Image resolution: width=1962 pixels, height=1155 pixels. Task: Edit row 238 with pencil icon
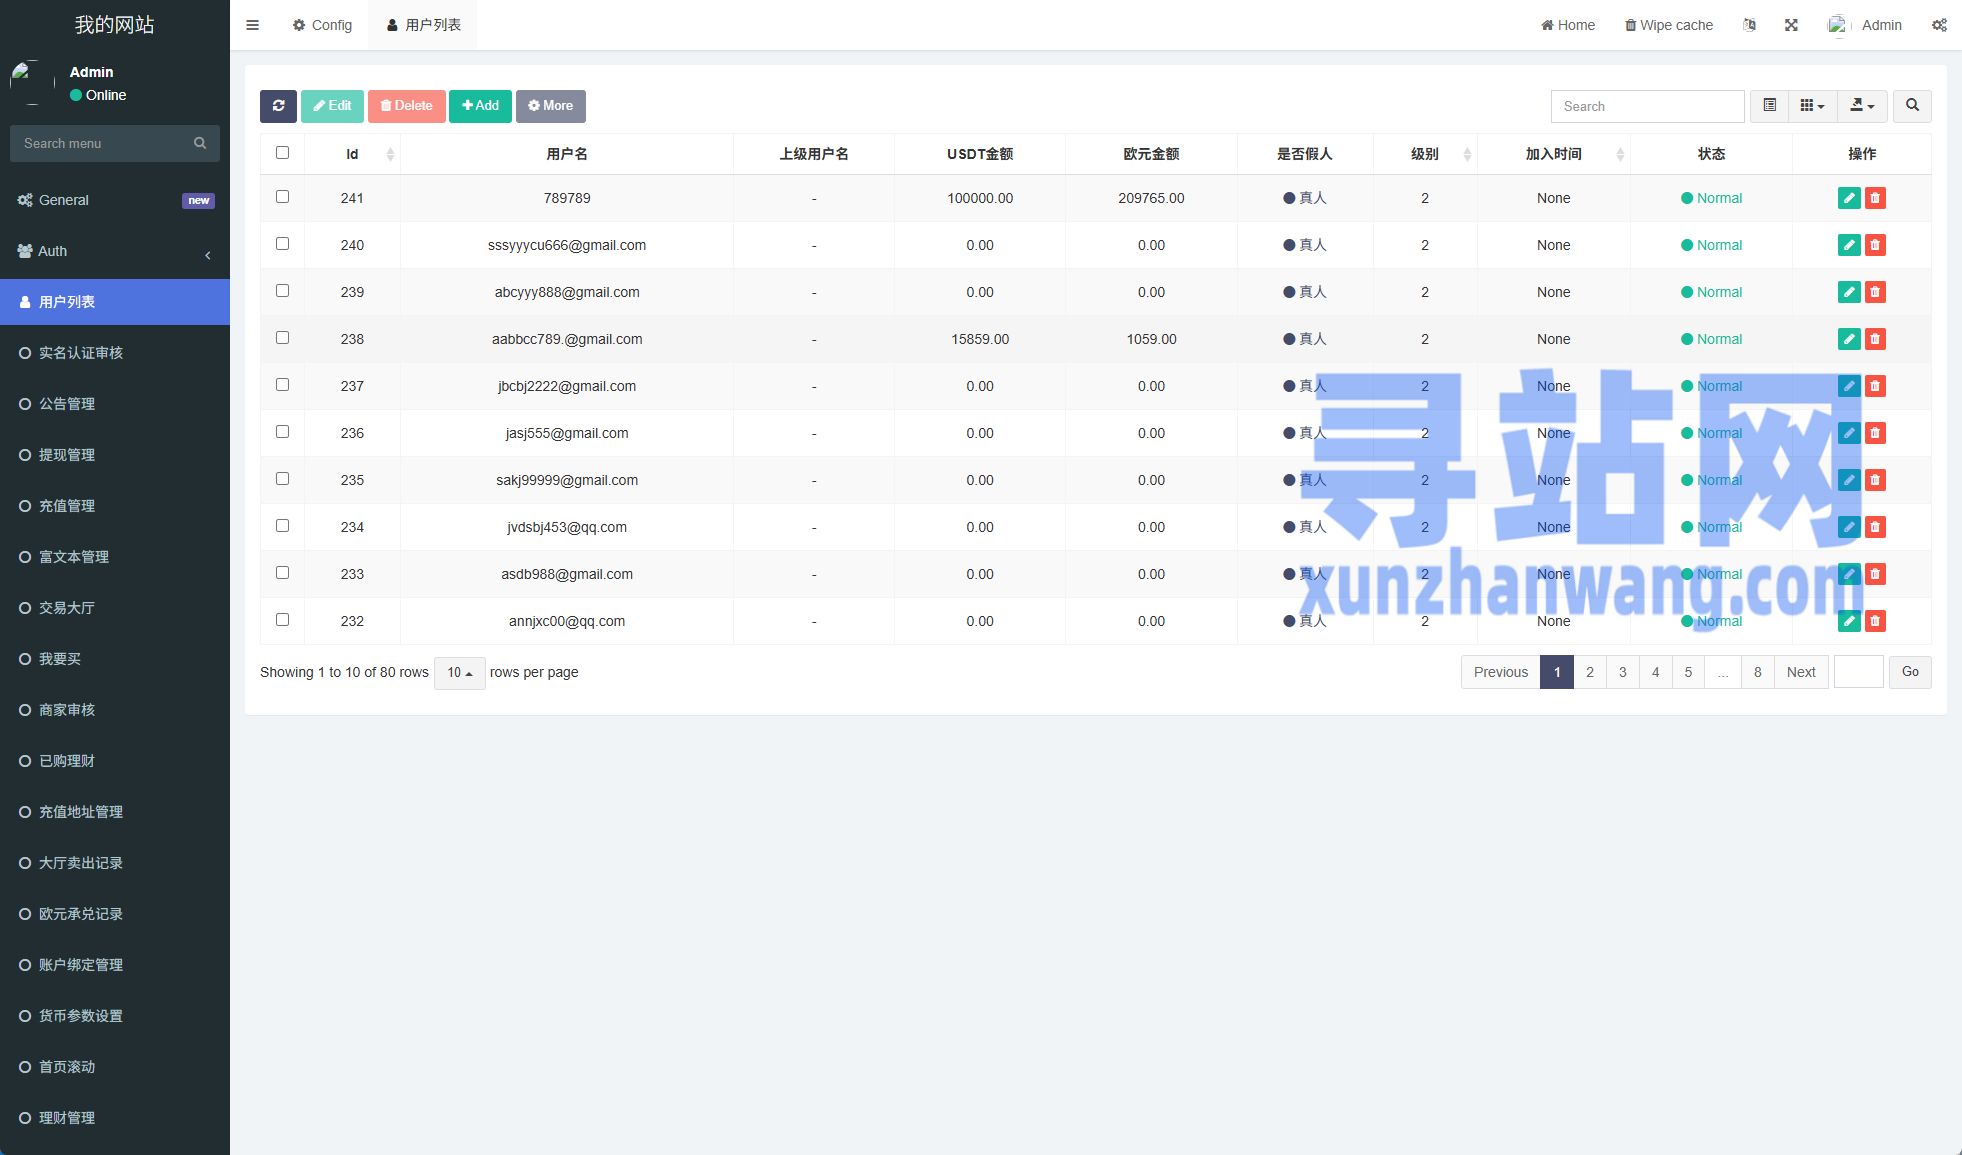[1849, 339]
